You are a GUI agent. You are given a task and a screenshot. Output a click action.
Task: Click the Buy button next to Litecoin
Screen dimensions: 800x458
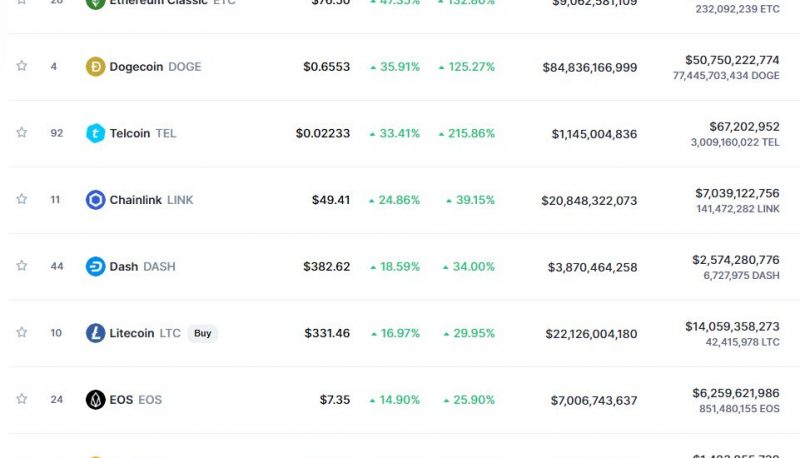pos(203,333)
